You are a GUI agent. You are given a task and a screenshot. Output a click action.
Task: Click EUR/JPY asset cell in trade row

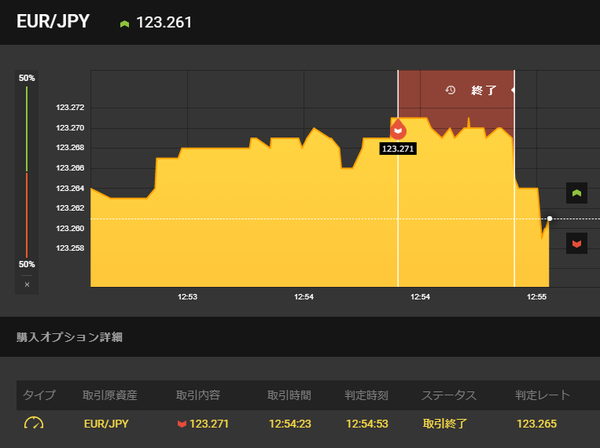point(106,424)
